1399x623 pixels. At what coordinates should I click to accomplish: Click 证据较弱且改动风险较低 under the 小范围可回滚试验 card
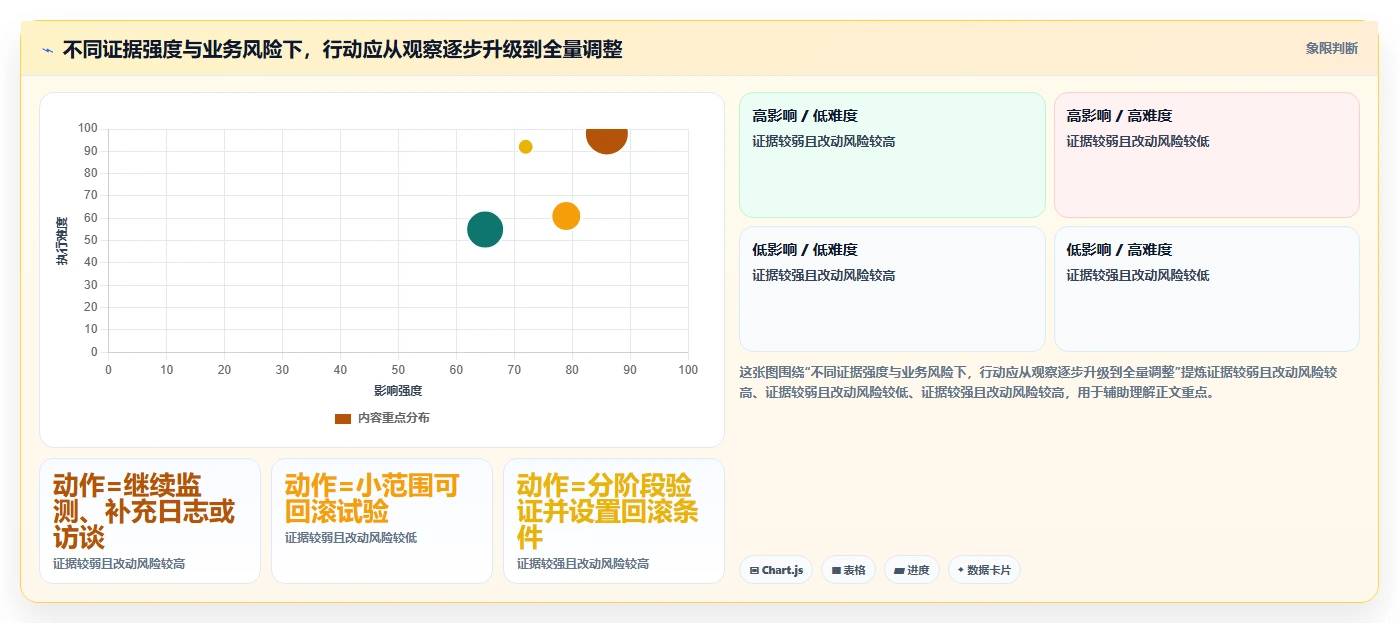(x=351, y=538)
